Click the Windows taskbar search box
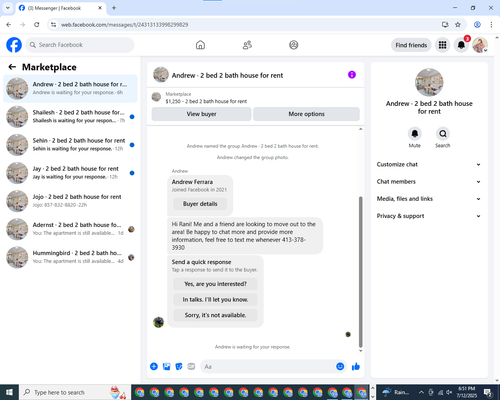This screenshot has height=400, width=500. pyautogui.click(x=75, y=392)
